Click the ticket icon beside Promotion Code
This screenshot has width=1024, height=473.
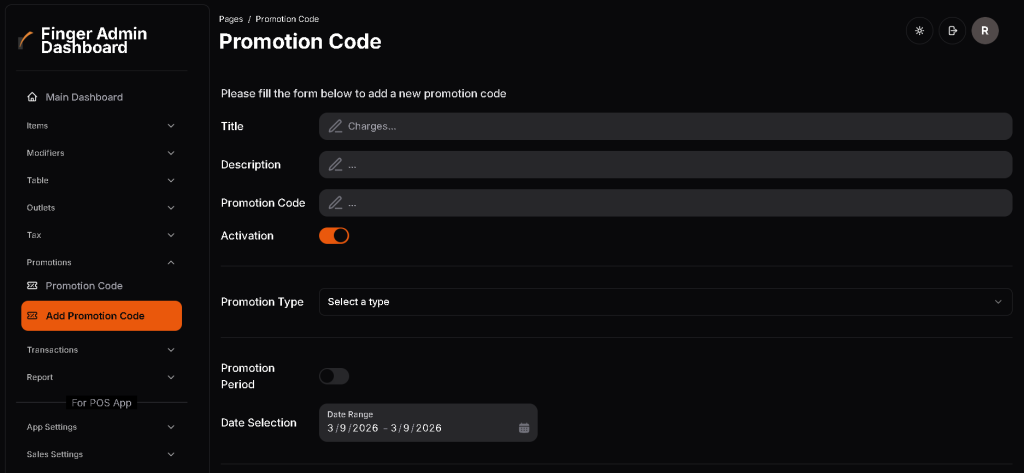[32, 286]
